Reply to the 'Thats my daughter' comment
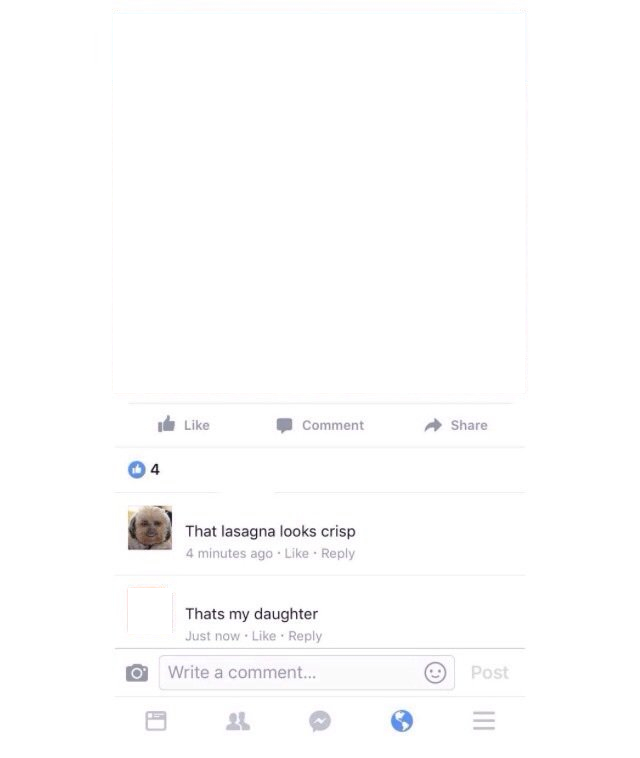Image resolution: width=640 pixels, height=758 pixels. point(305,636)
